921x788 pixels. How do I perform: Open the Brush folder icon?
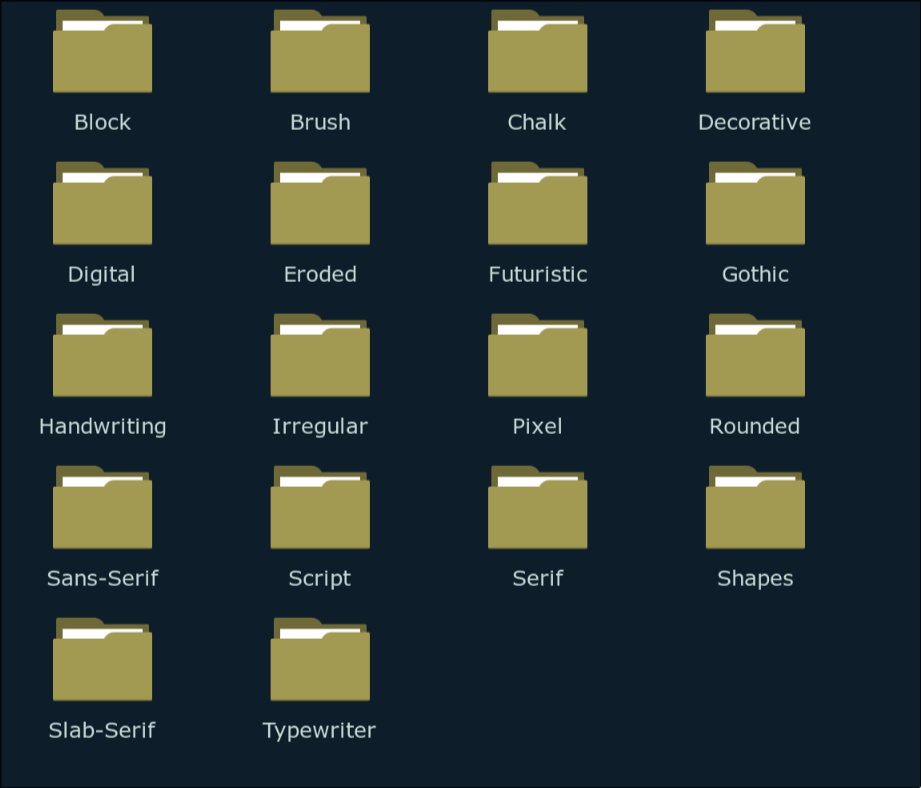click(320, 51)
